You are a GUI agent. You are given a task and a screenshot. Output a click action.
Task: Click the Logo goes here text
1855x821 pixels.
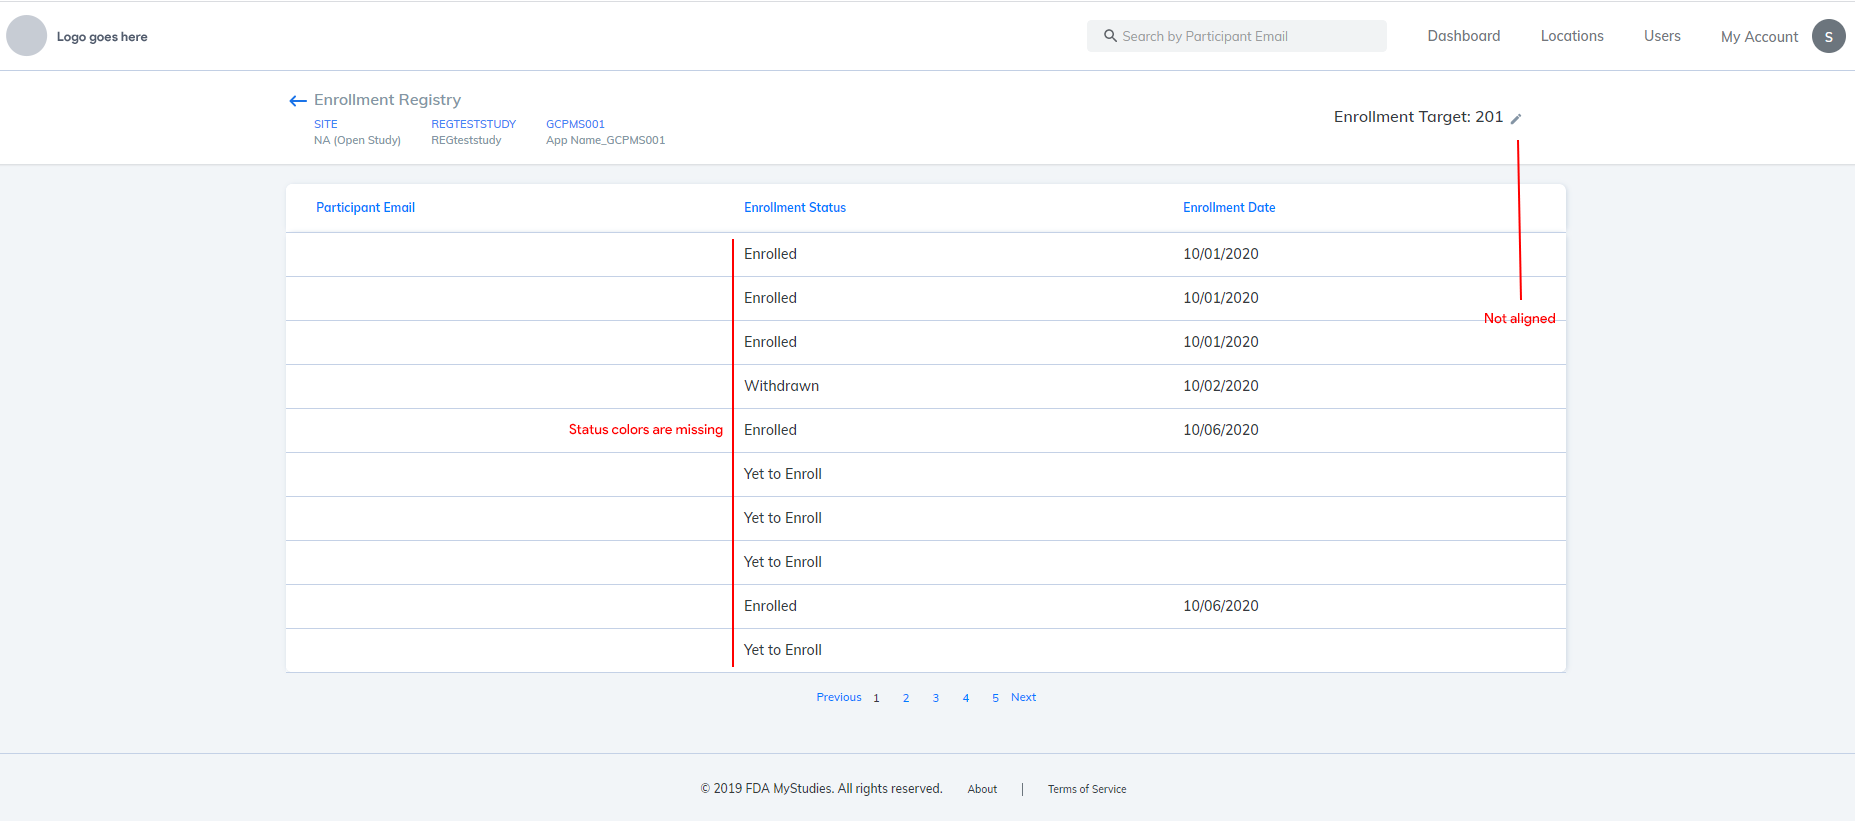click(x=102, y=37)
